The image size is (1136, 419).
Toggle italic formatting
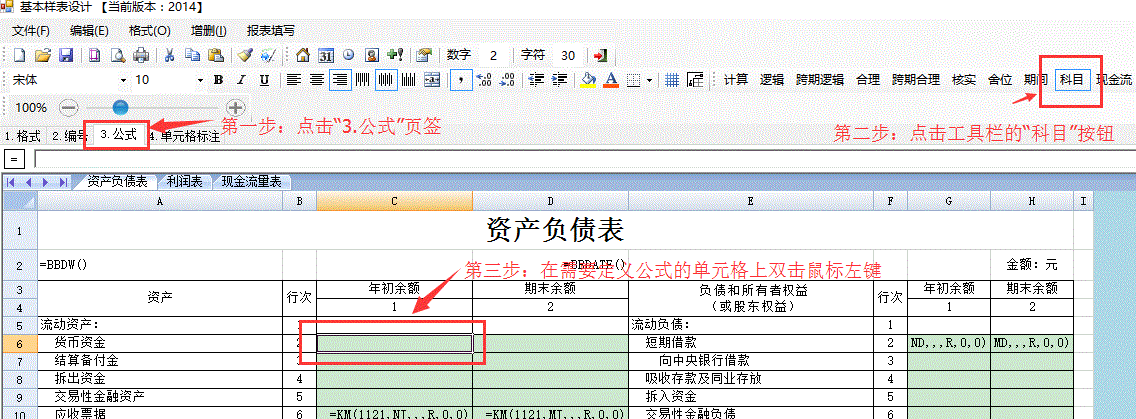(241, 80)
